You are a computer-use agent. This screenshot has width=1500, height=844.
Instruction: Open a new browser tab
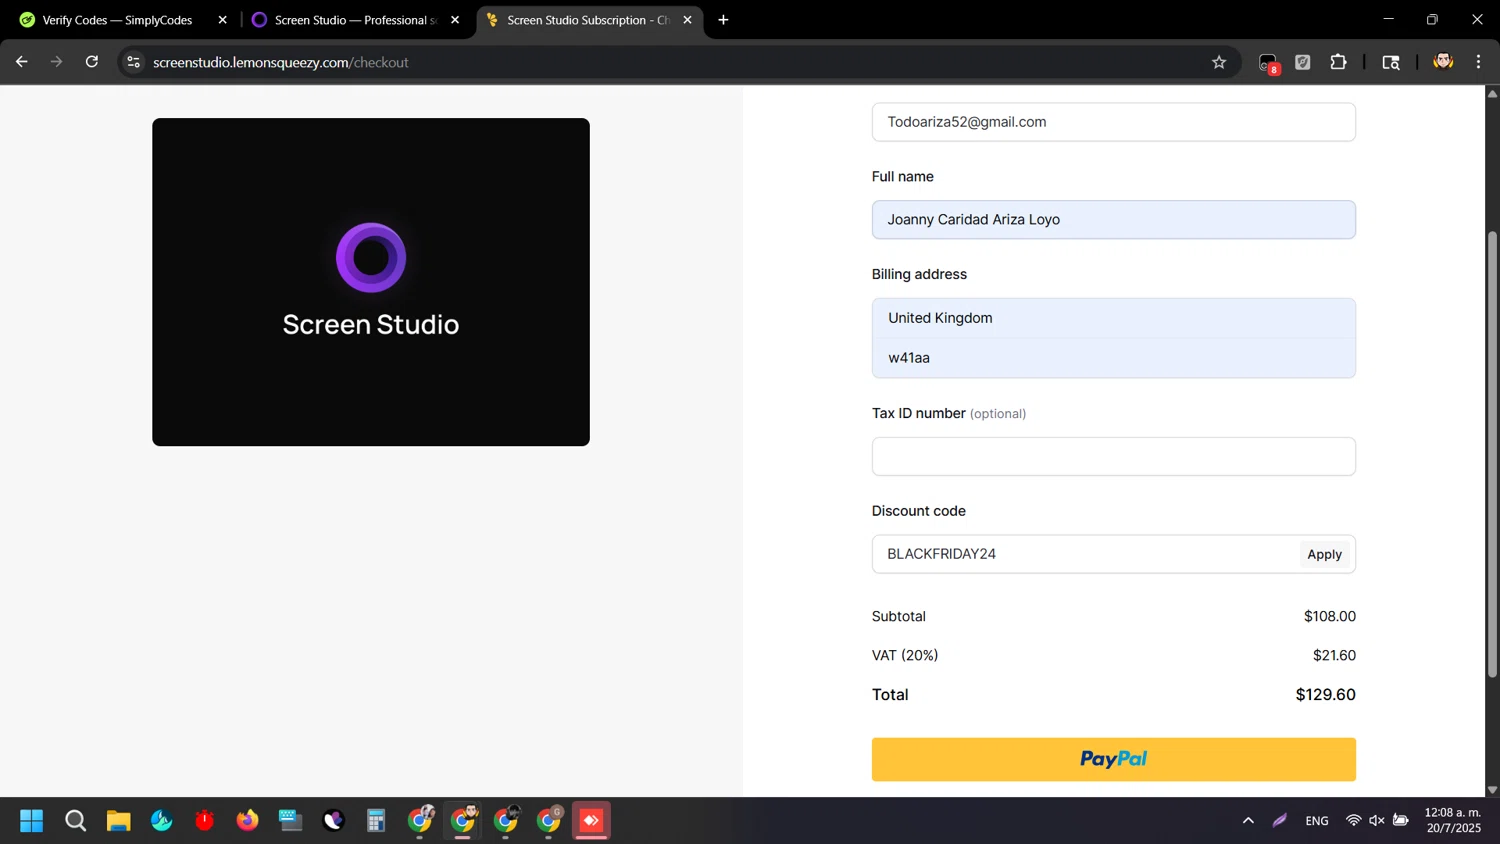723,20
